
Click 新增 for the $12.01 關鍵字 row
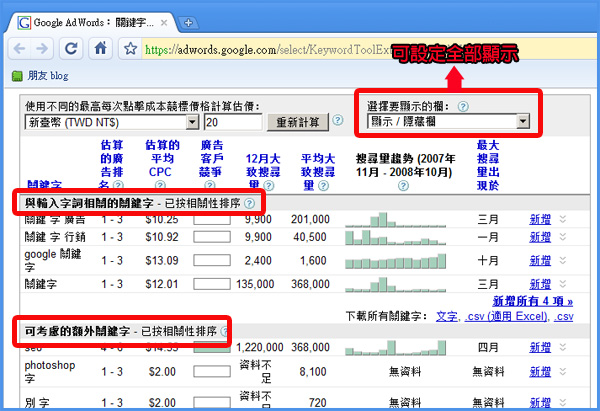[x=540, y=284]
